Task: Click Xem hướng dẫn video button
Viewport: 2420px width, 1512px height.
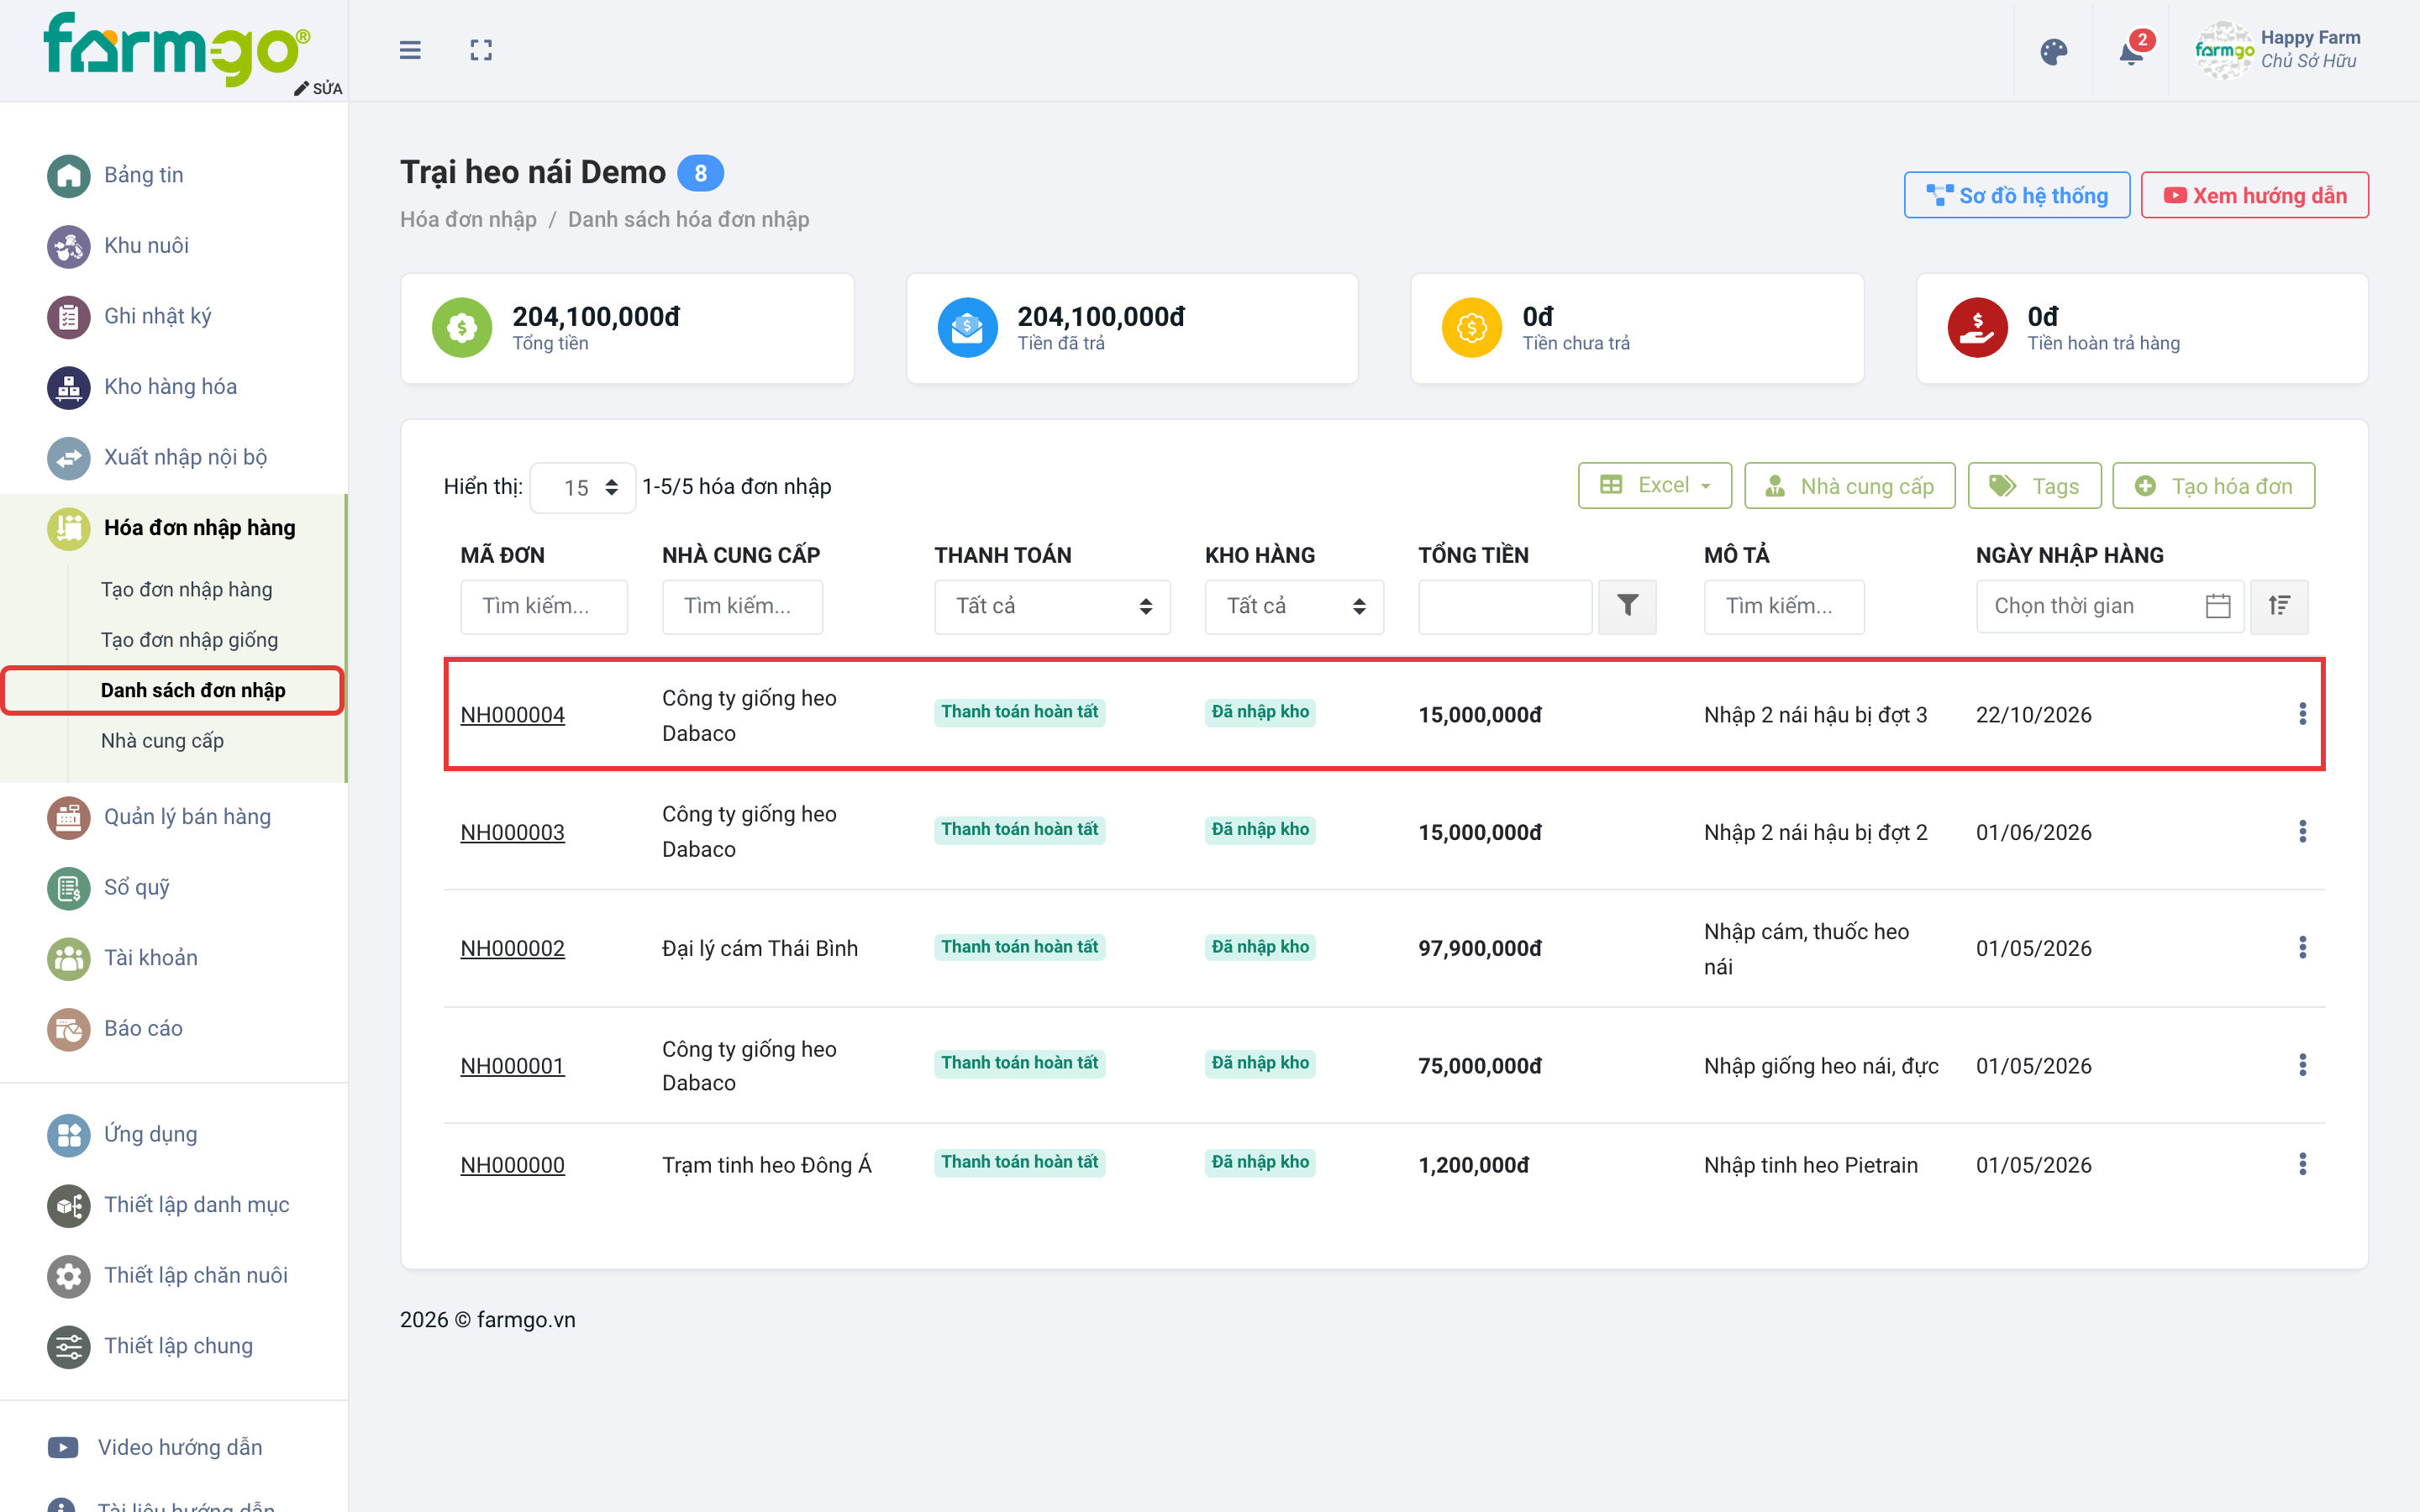Action: pyautogui.click(x=2254, y=195)
